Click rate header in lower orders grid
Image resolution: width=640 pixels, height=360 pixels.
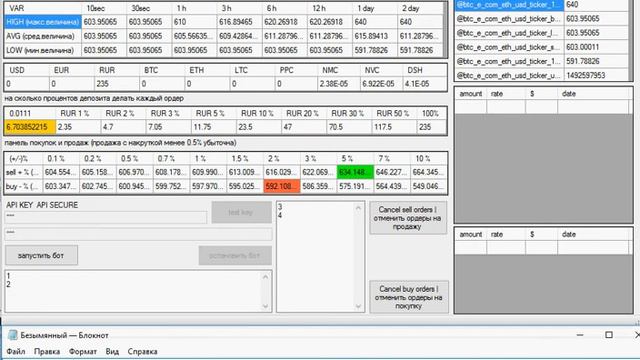(506, 235)
